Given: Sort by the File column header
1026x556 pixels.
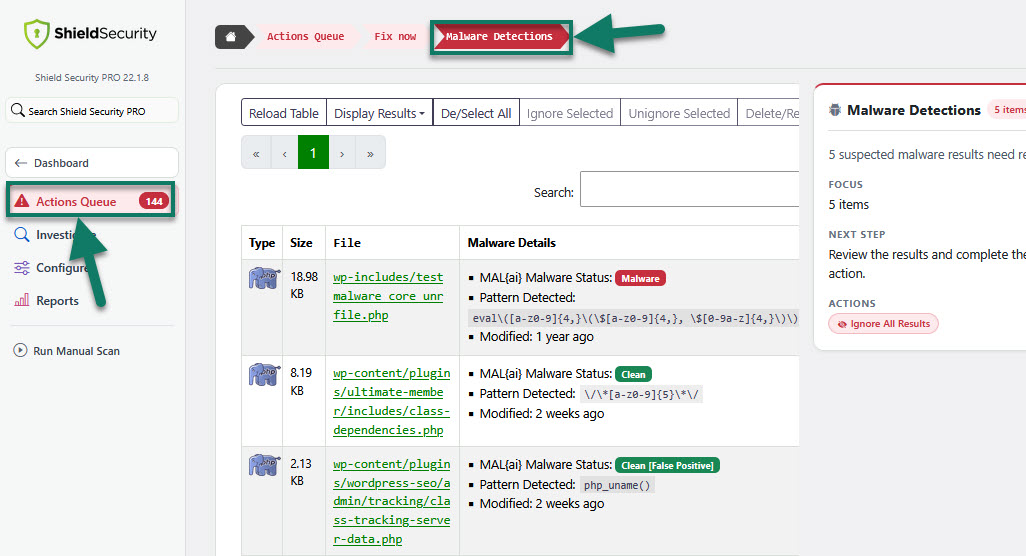Looking at the screenshot, I should [x=392, y=243].
